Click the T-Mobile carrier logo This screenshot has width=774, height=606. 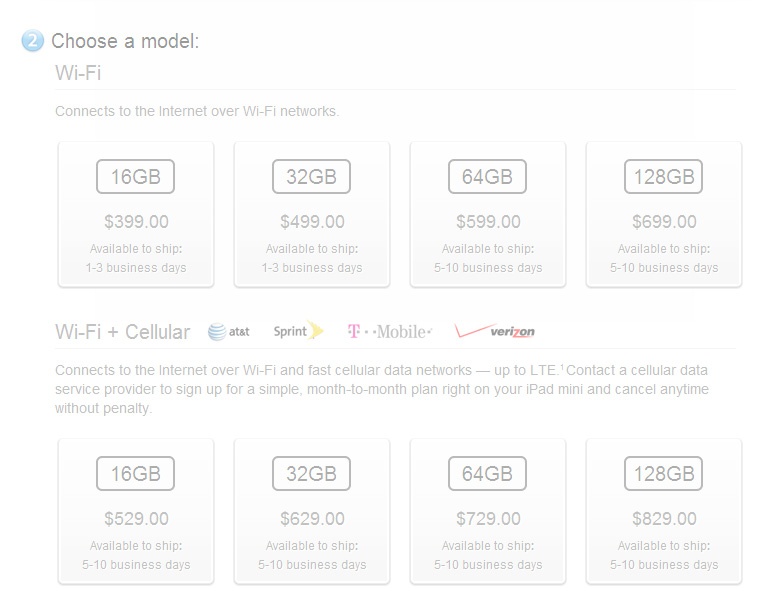(389, 331)
